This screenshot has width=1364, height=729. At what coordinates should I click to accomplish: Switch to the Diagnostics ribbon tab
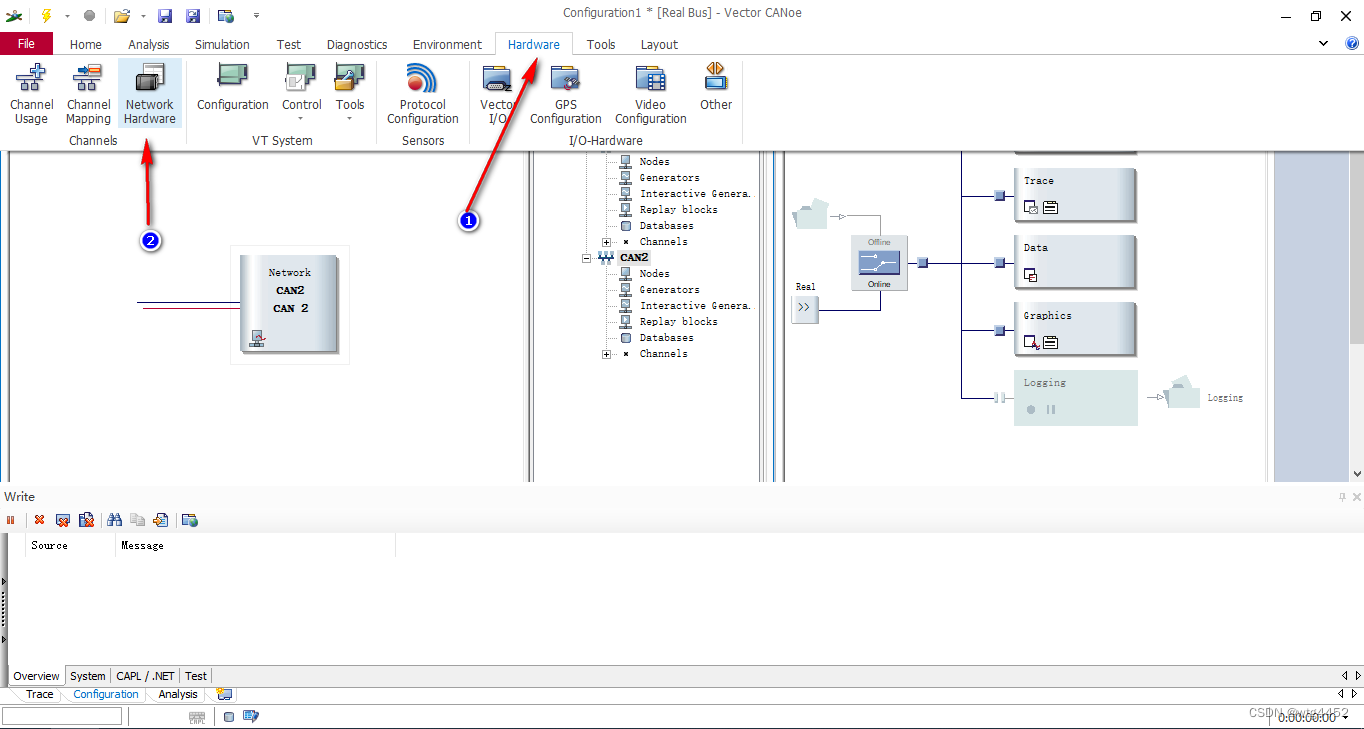357,44
